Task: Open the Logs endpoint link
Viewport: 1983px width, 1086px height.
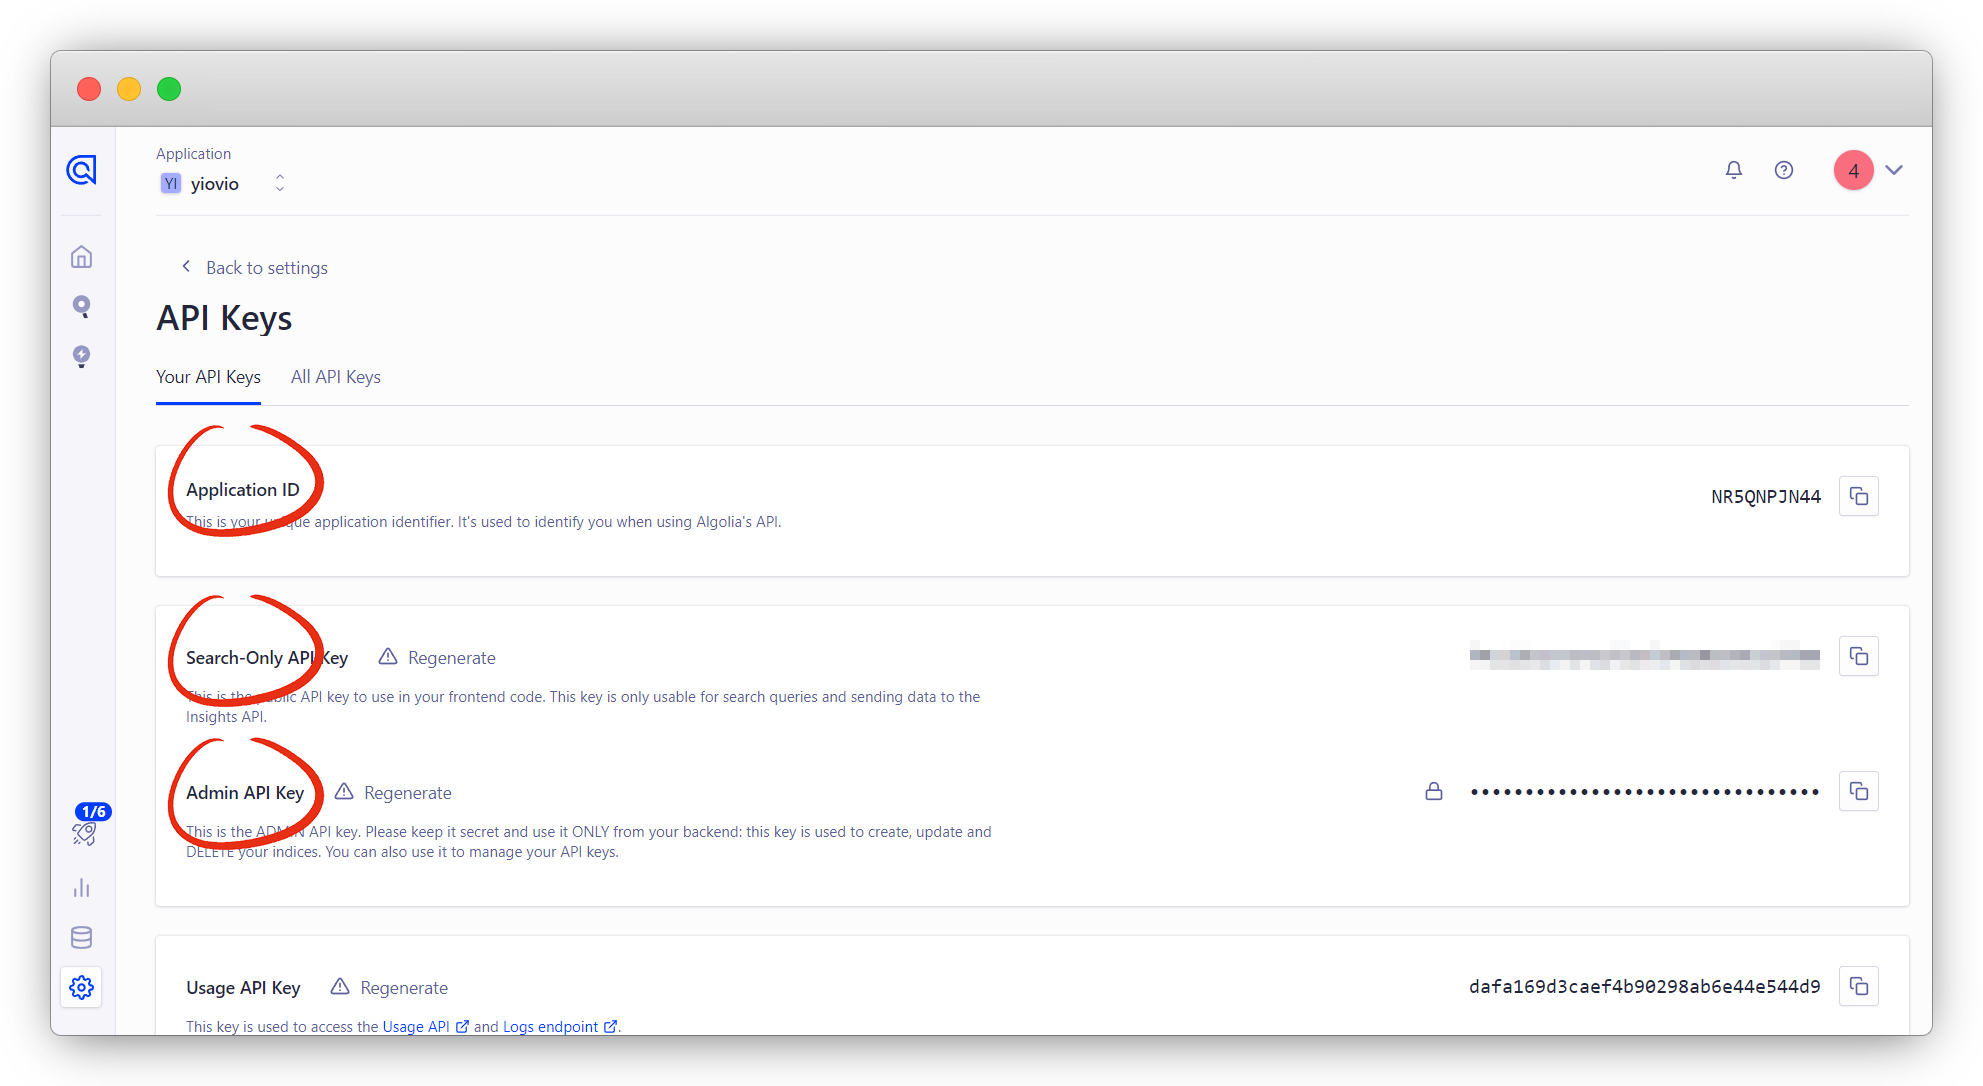Action: point(551,1026)
